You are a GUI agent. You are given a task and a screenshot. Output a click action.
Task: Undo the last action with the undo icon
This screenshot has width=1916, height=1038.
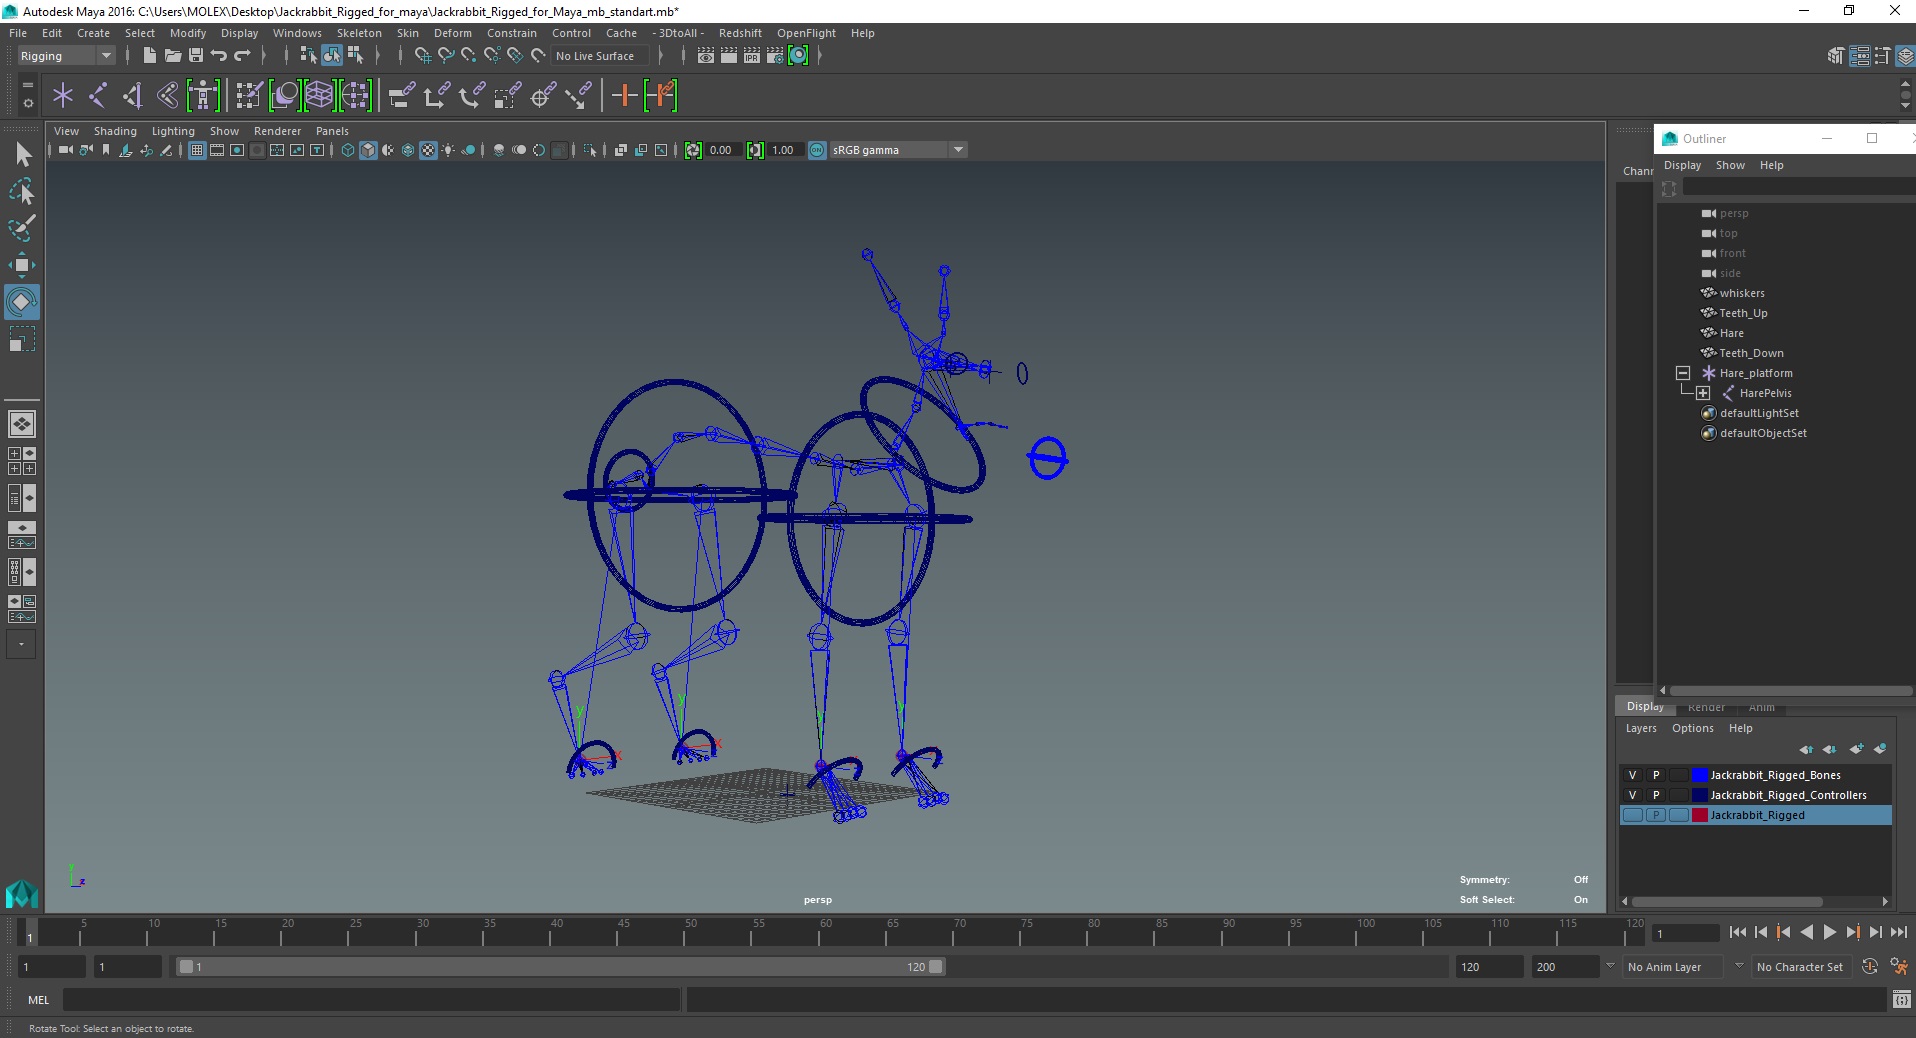219,56
